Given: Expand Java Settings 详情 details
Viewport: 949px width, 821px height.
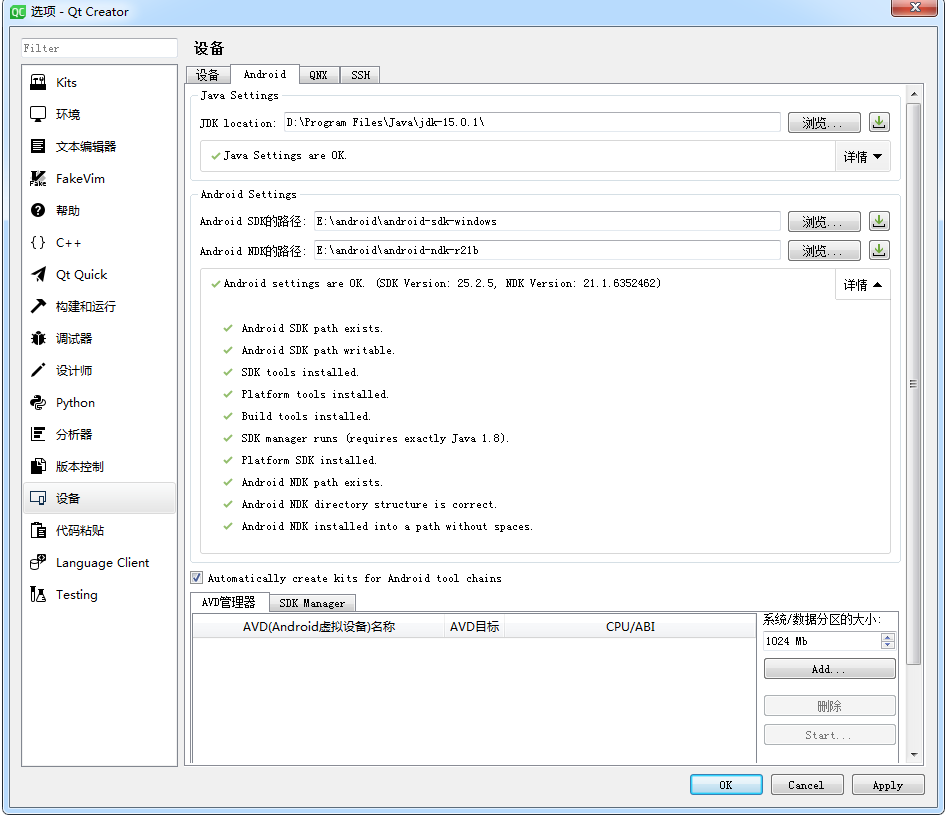Looking at the screenshot, I should 862,157.
